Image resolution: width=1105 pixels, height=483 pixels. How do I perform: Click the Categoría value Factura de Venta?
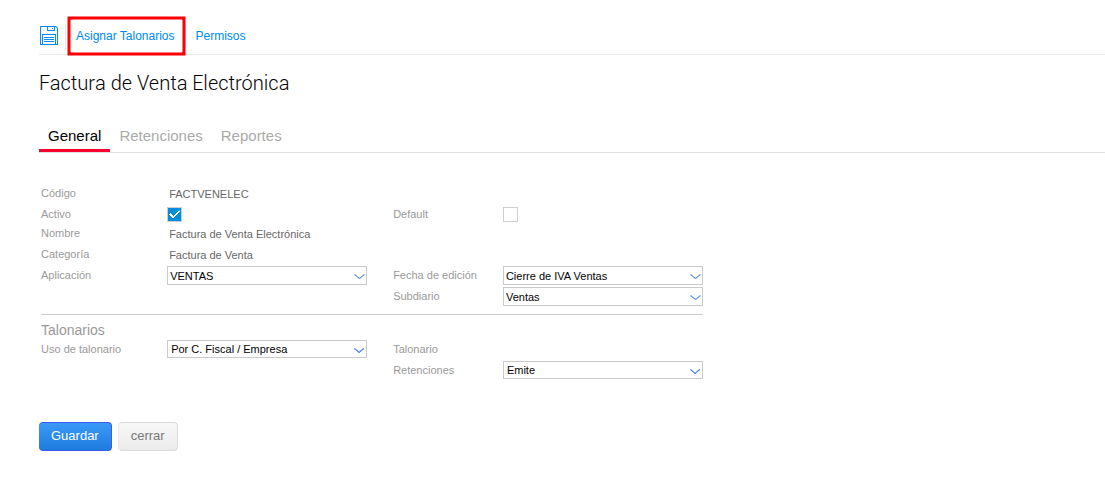click(x=211, y=255)
